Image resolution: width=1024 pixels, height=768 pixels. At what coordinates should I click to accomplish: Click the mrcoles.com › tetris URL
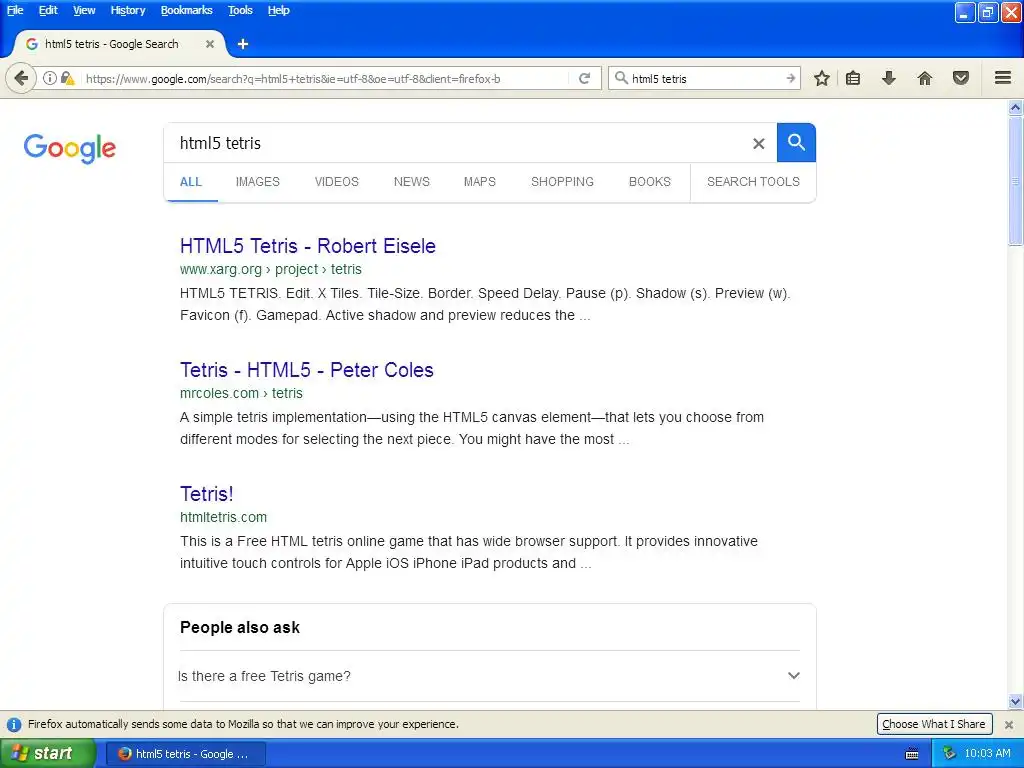(x=241, y=393)
